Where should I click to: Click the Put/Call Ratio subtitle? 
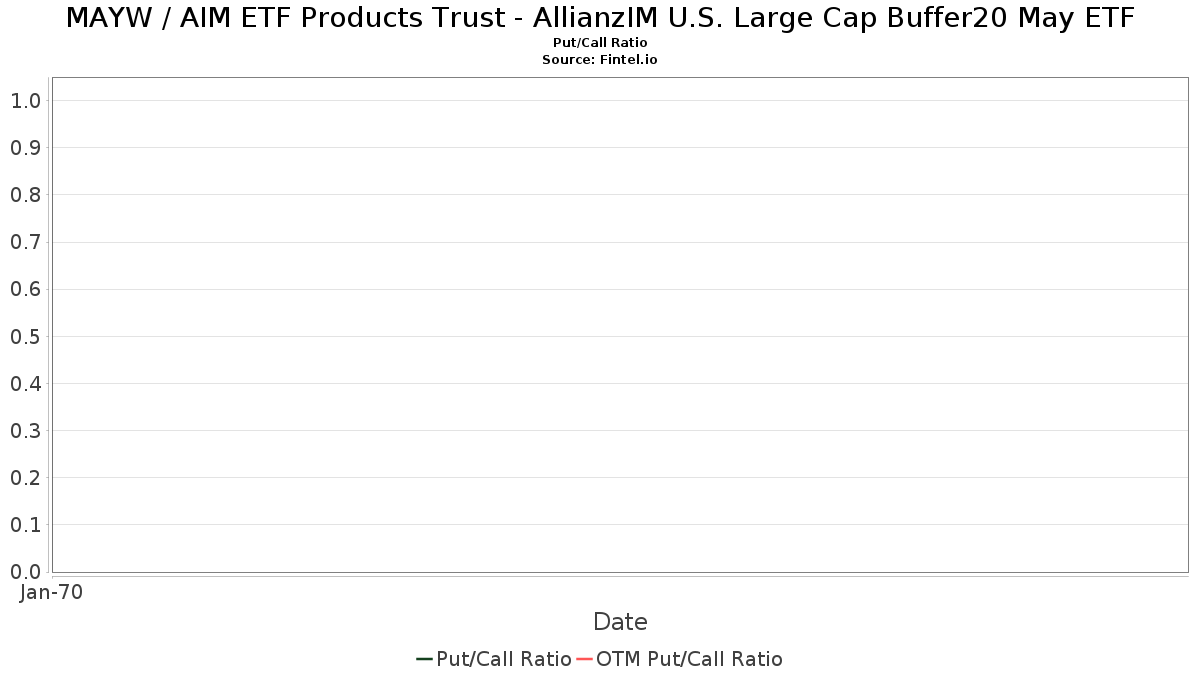pyautogui.click(x=600, y=43)
